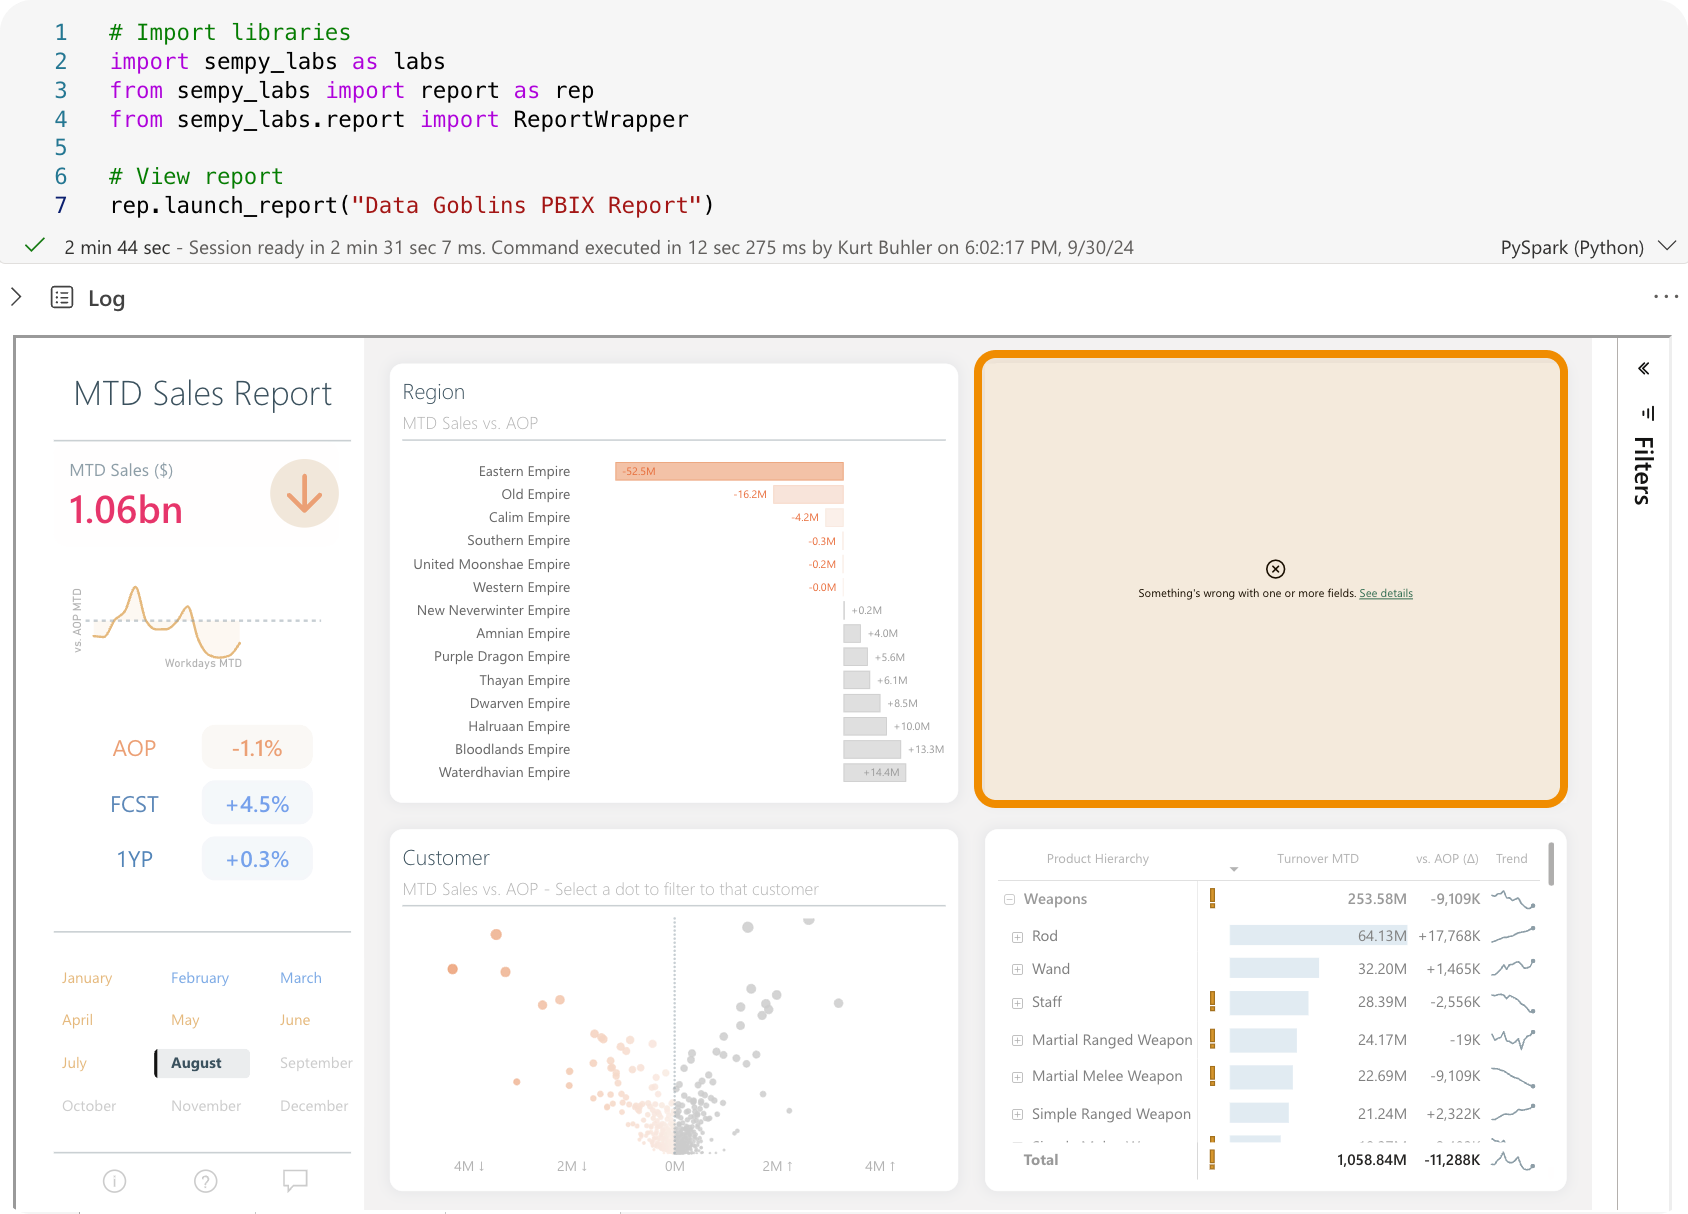1688x1214 pixels.
Task: Click the Log list icon
Action: [x=61, y=297]
